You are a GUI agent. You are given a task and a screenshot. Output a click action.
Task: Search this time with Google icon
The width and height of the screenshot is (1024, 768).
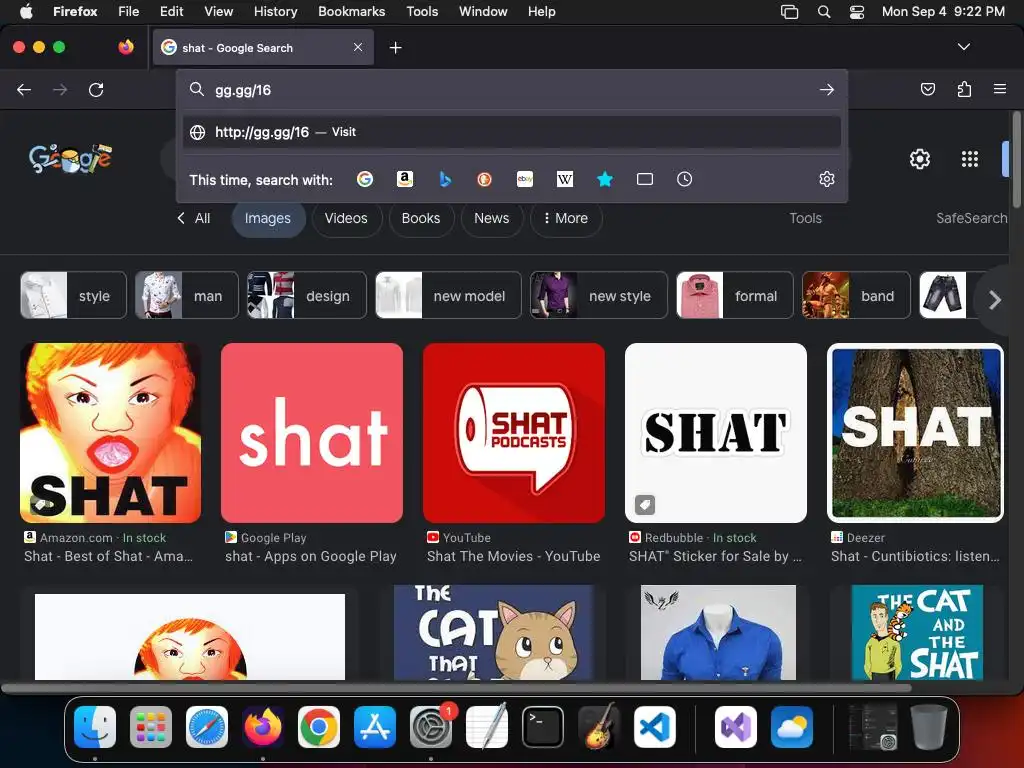(x=365, y=179)
